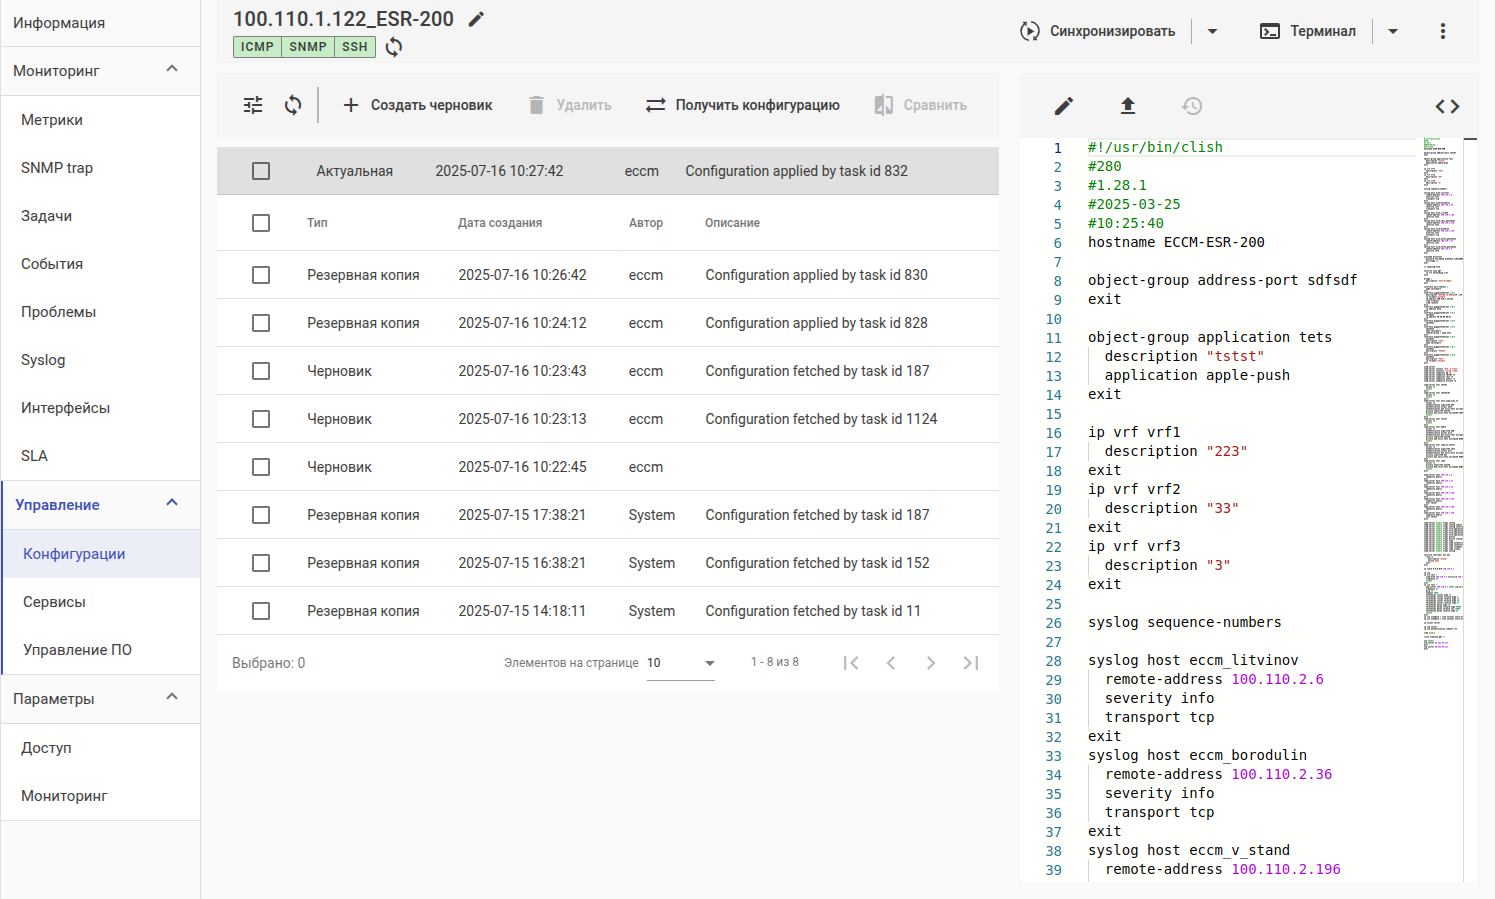
Task: Open the Синхронизировать dropdown arrow
Action: coord(1212,31)
